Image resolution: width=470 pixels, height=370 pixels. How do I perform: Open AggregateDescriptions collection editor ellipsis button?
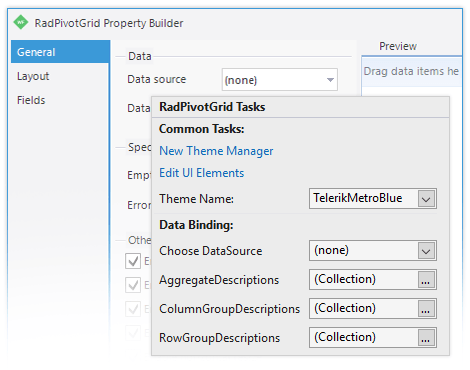coord(426,279)
